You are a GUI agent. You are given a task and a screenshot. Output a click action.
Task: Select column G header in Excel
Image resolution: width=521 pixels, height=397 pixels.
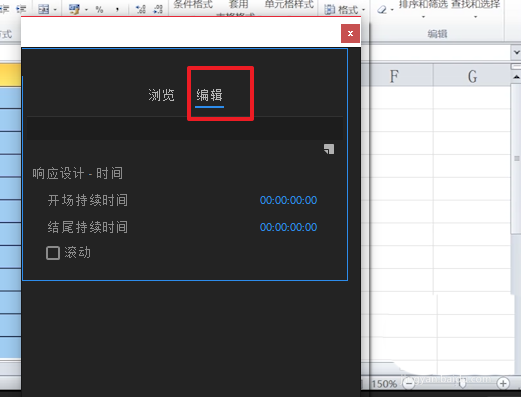[x=472, y=76]
